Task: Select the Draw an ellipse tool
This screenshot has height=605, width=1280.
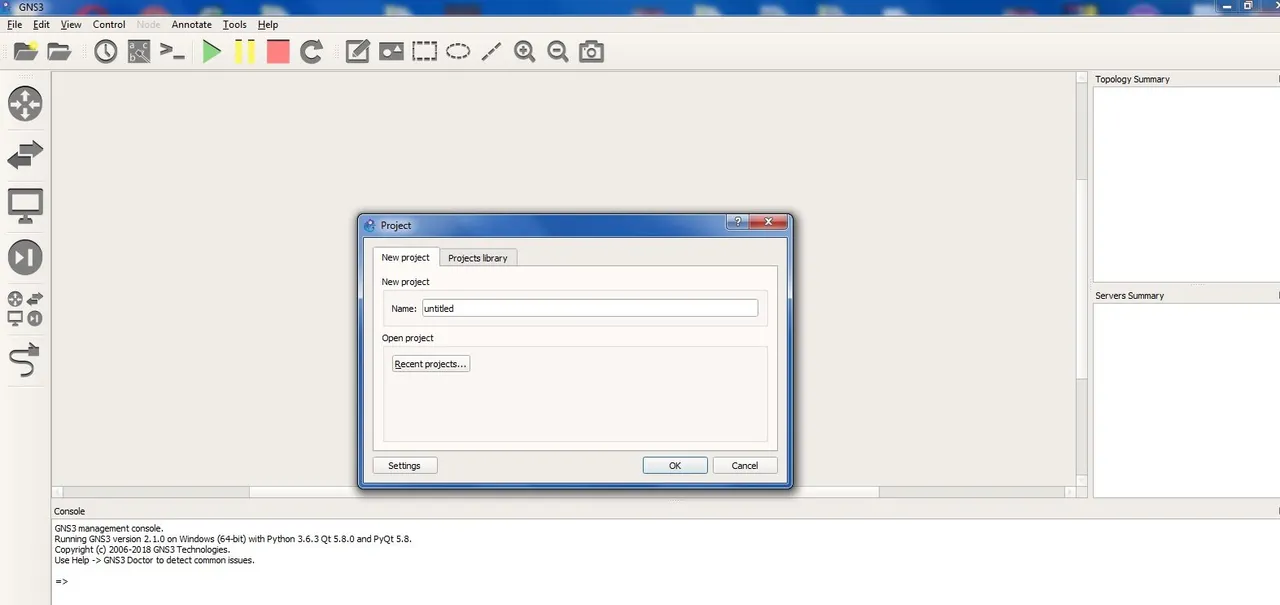Action: pos(458,51)
